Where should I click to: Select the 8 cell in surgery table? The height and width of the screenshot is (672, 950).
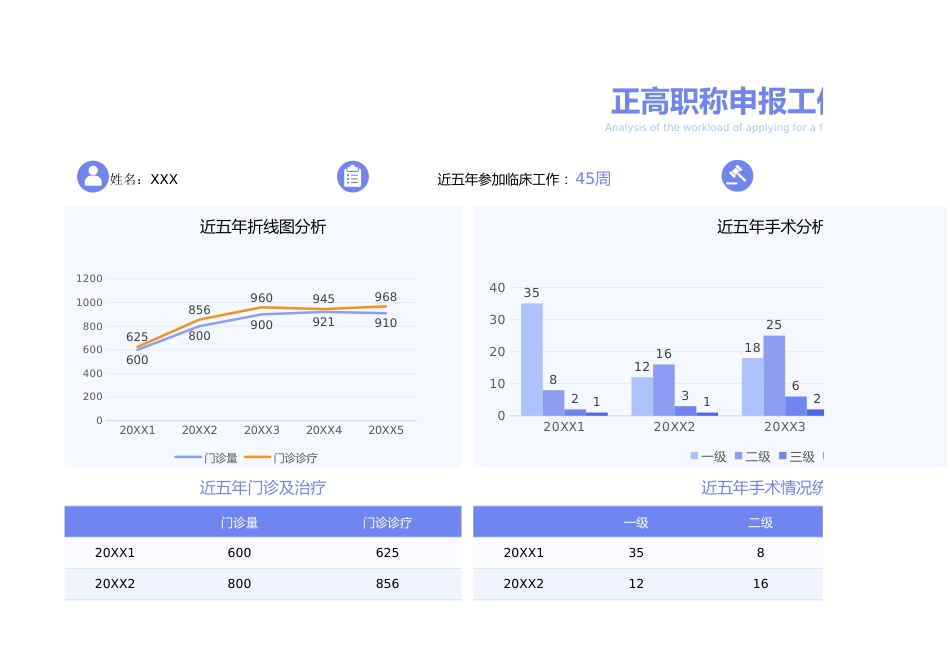pos(760,553)
